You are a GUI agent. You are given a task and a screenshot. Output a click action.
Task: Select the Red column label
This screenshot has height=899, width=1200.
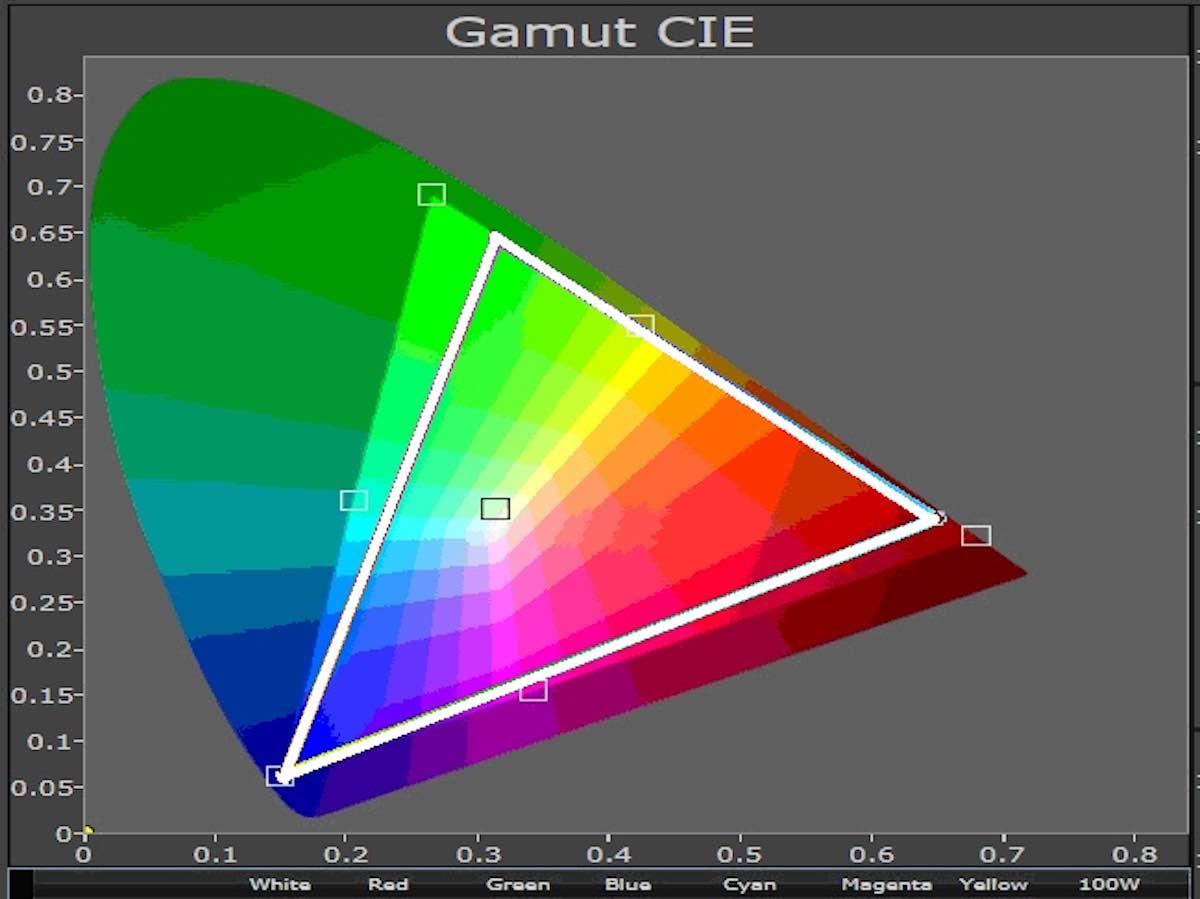pos(387,884)
